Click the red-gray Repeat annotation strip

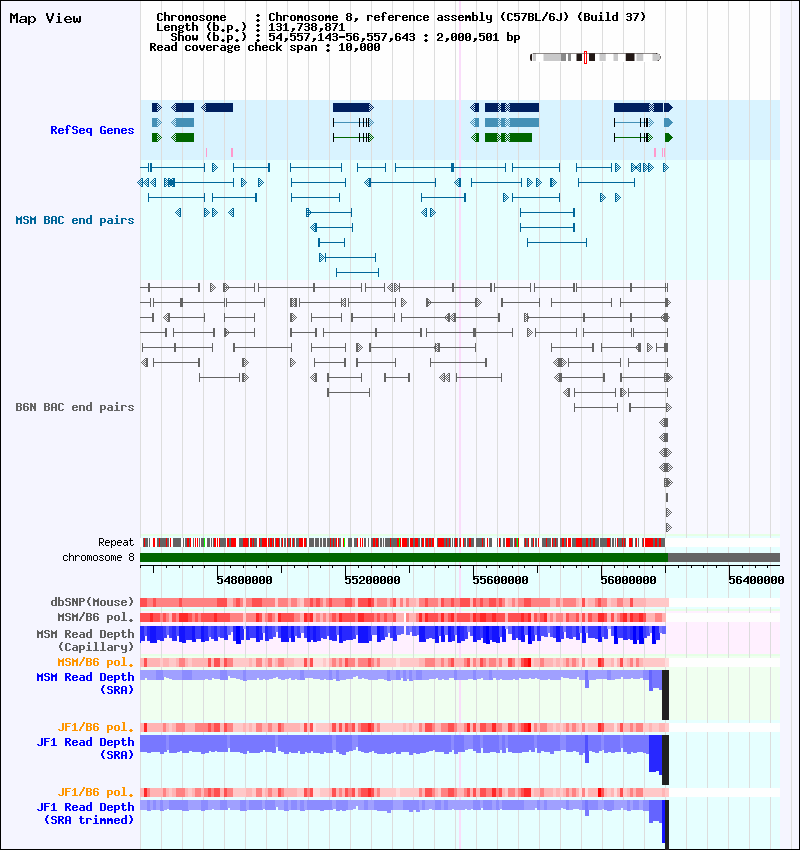coord(404,542)
